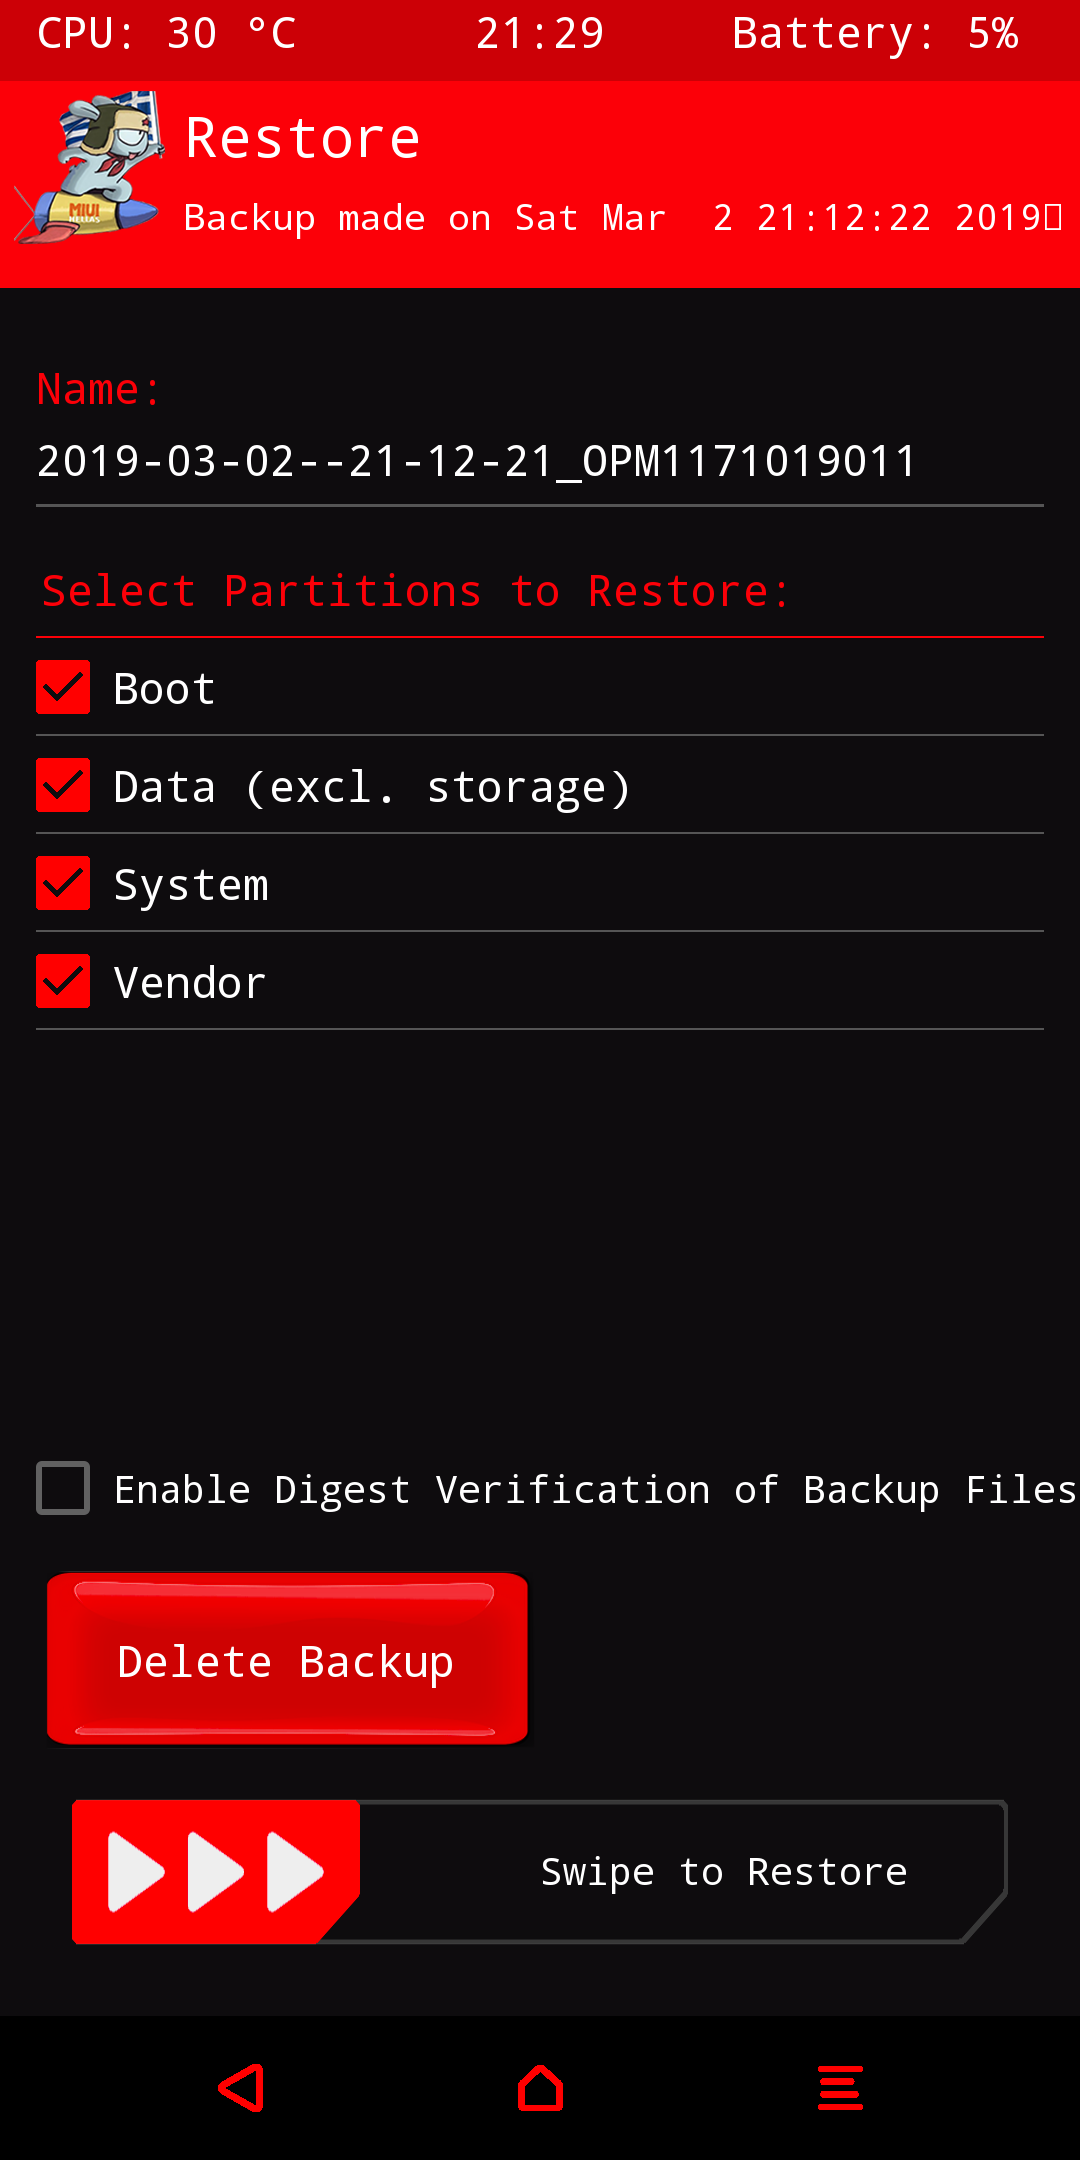The width and height of the screenshot is (1080, 2160).
Task: Click the swipe slider arrow handle
Action: click(x=215, y=1871)
